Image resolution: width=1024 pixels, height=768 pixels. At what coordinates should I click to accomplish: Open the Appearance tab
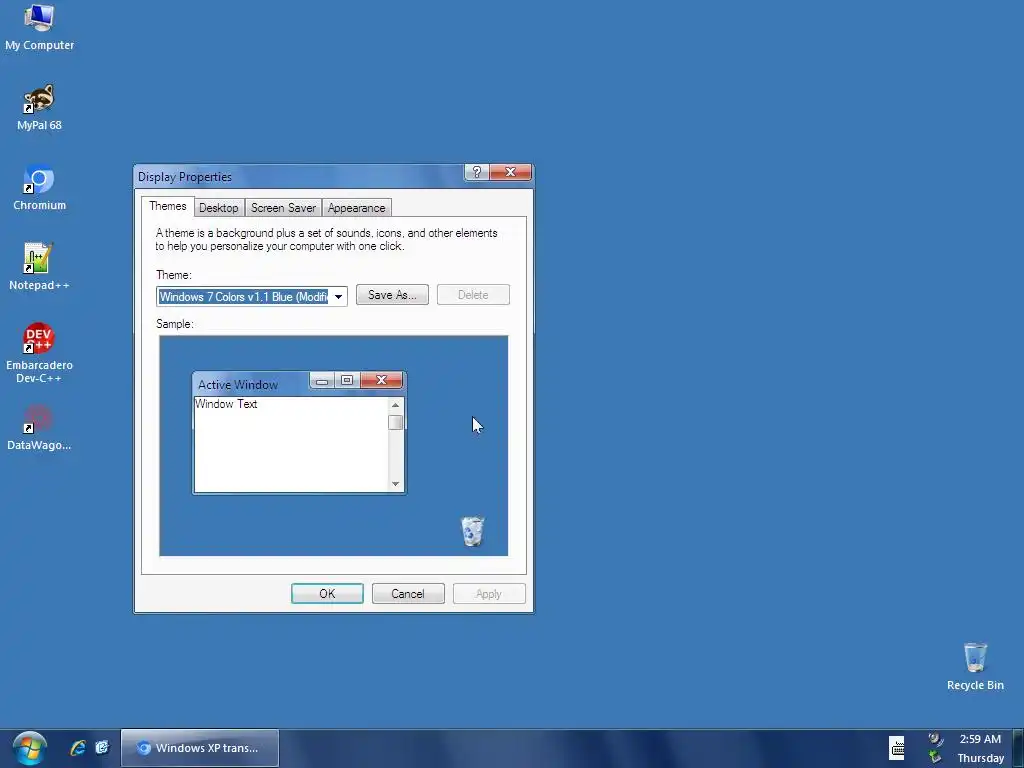pos(357,208)
